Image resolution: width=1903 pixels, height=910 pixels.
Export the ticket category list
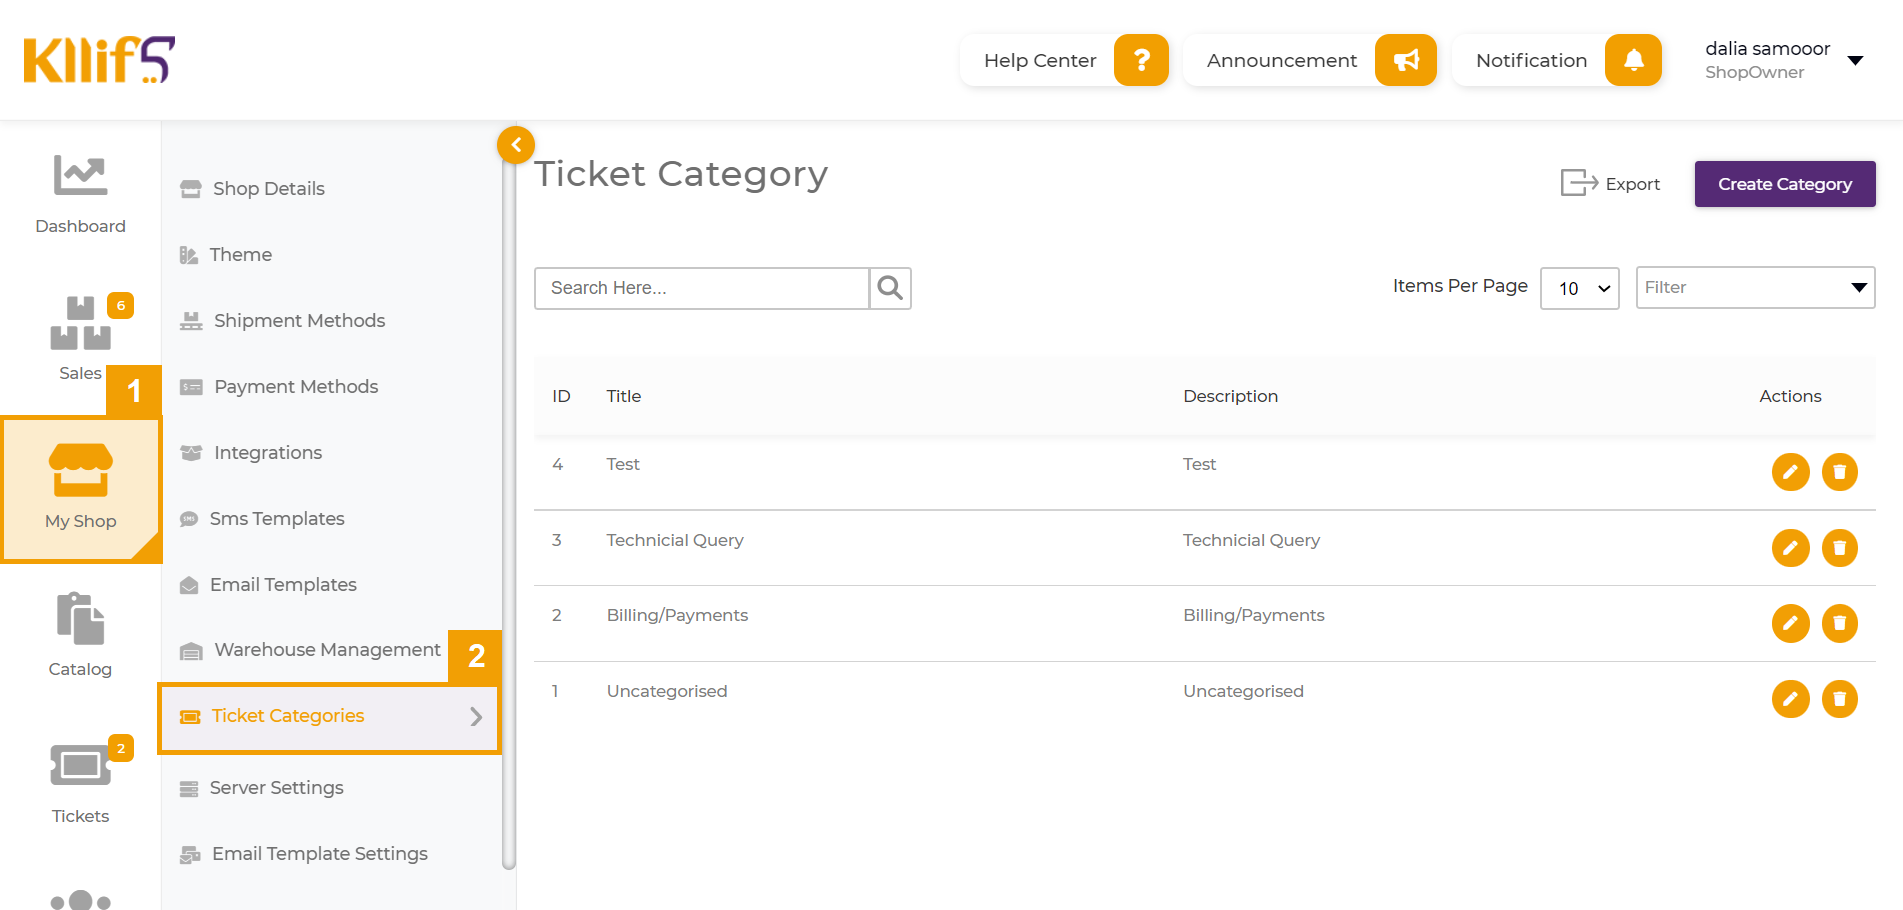pos(1611,184)
